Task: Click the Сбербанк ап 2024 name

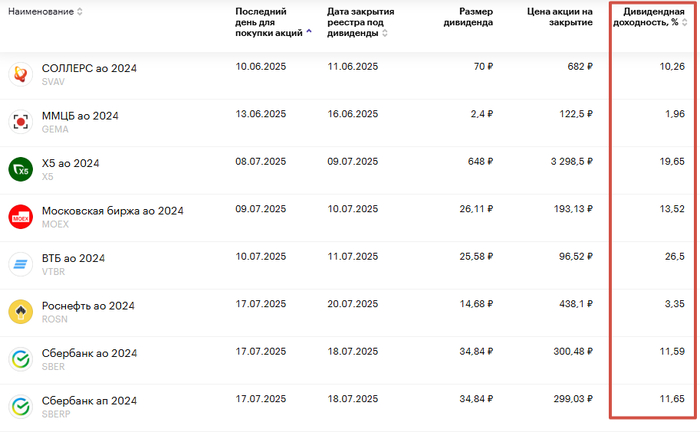Action: [89, 401]
